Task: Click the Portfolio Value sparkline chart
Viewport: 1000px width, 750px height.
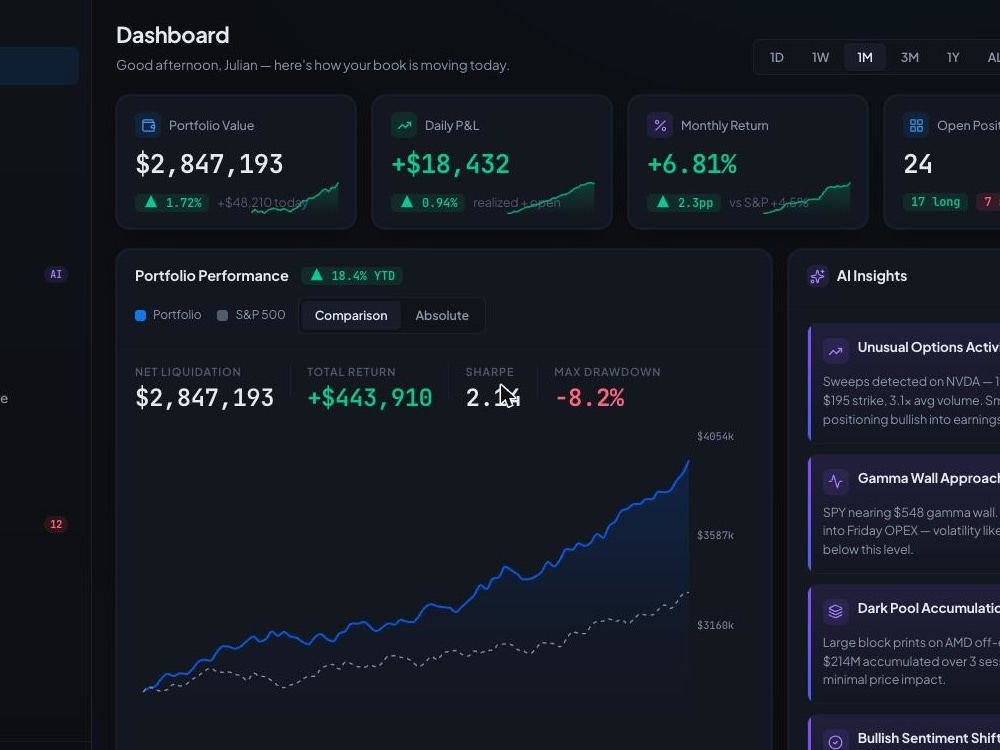Action: pos(295,198)
